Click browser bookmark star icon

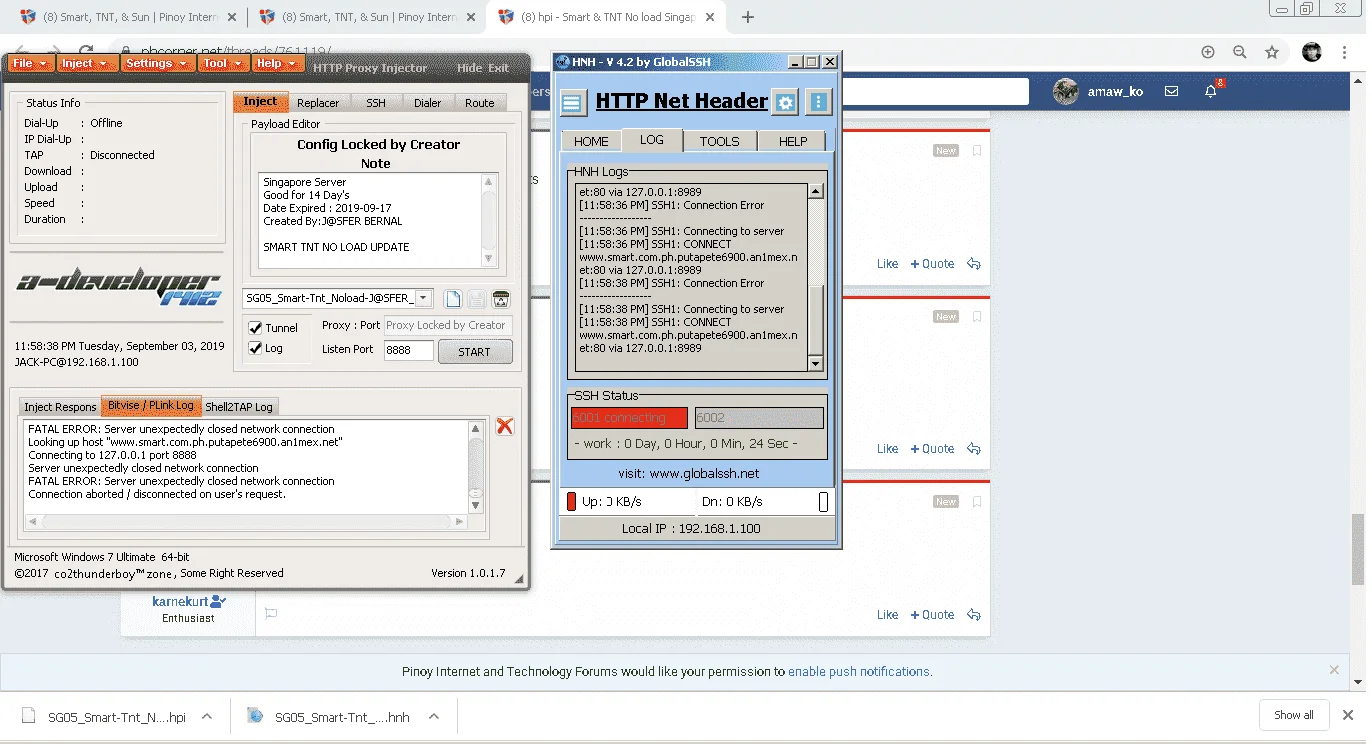tap(1272, 52)
